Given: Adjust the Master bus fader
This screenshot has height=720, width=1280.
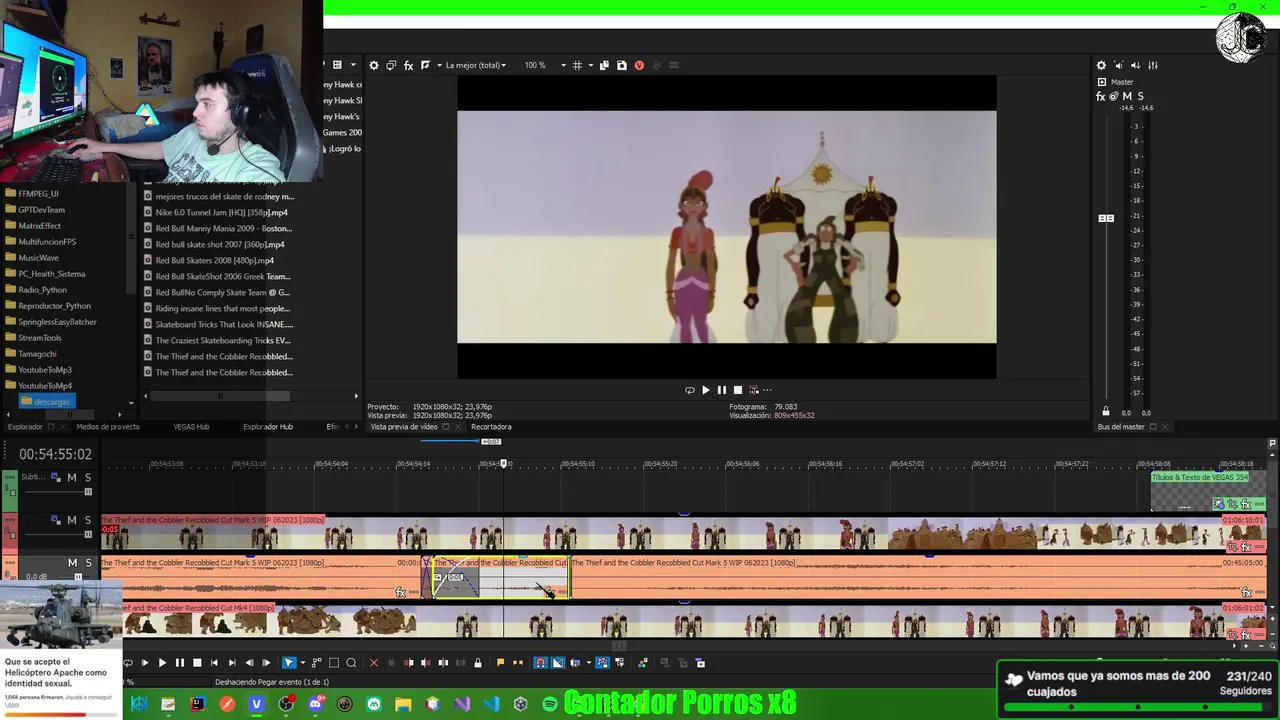Looking at the screenshot, I should (x=1106, y=218).
